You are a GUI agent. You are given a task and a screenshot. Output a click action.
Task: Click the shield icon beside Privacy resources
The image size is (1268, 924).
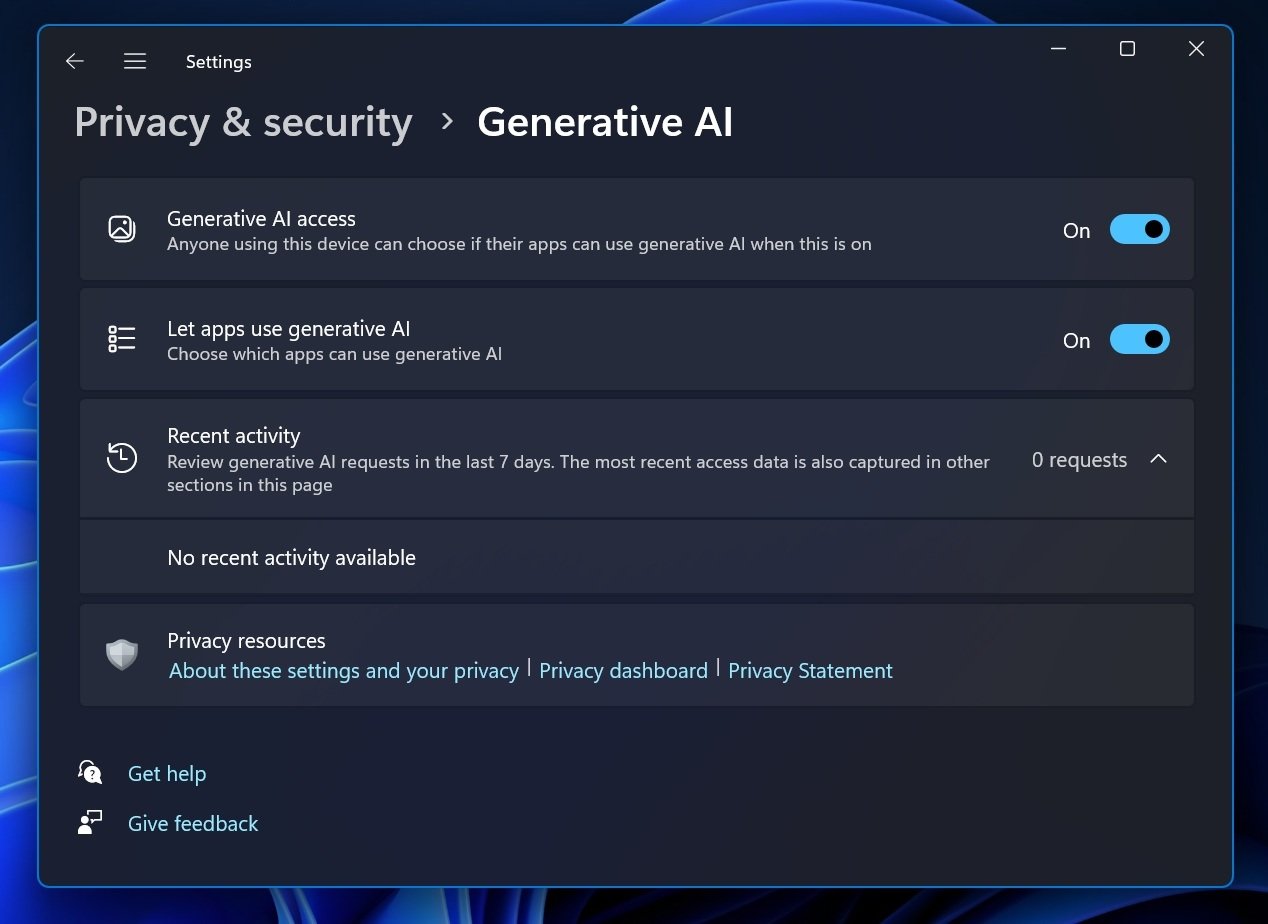click(121, 655)
